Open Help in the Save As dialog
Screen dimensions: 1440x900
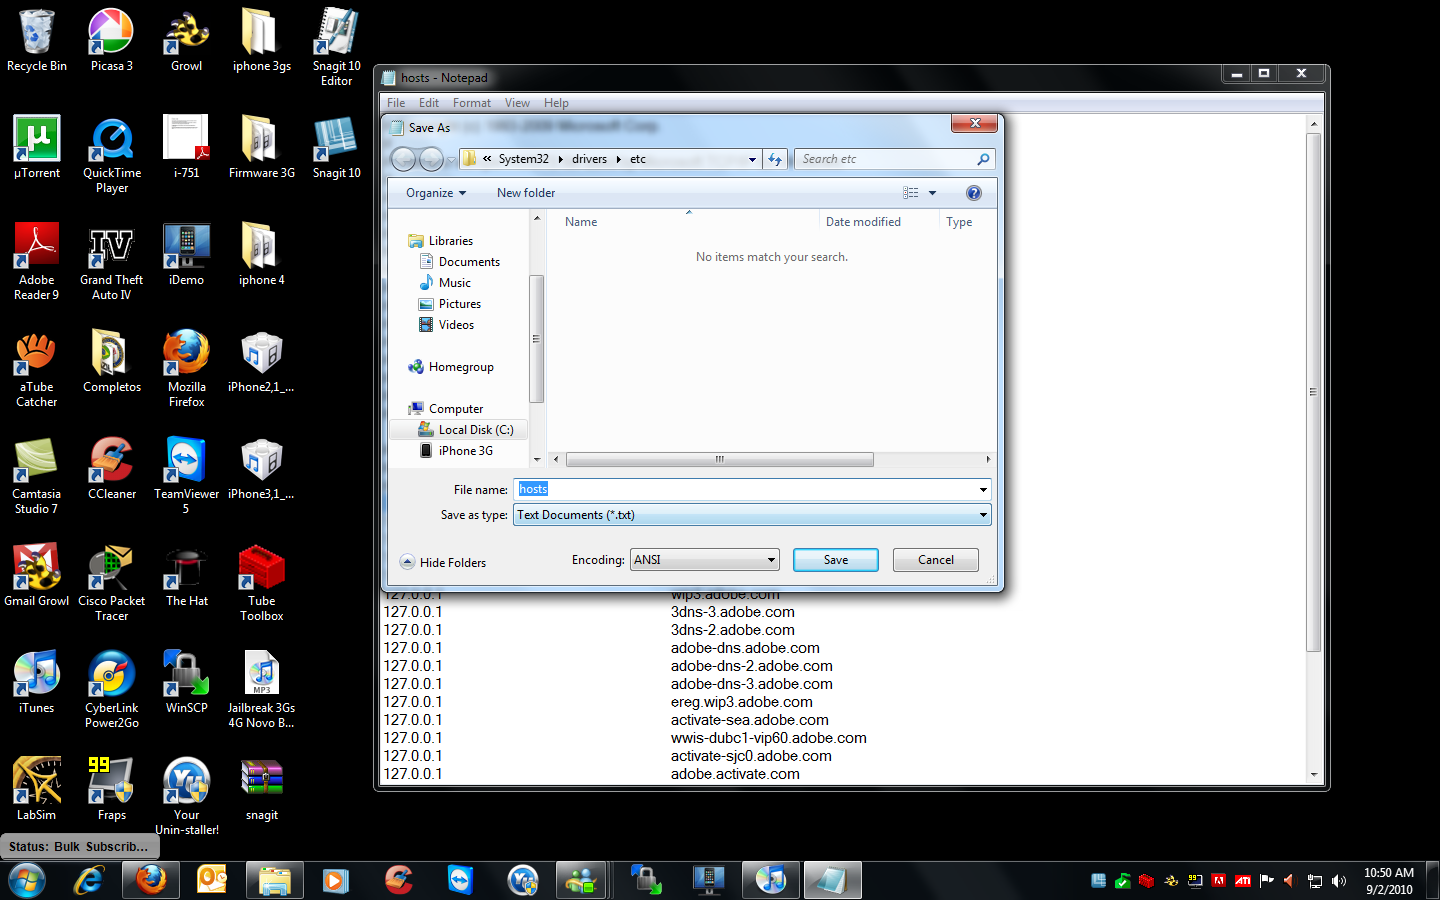pos(974,193)
